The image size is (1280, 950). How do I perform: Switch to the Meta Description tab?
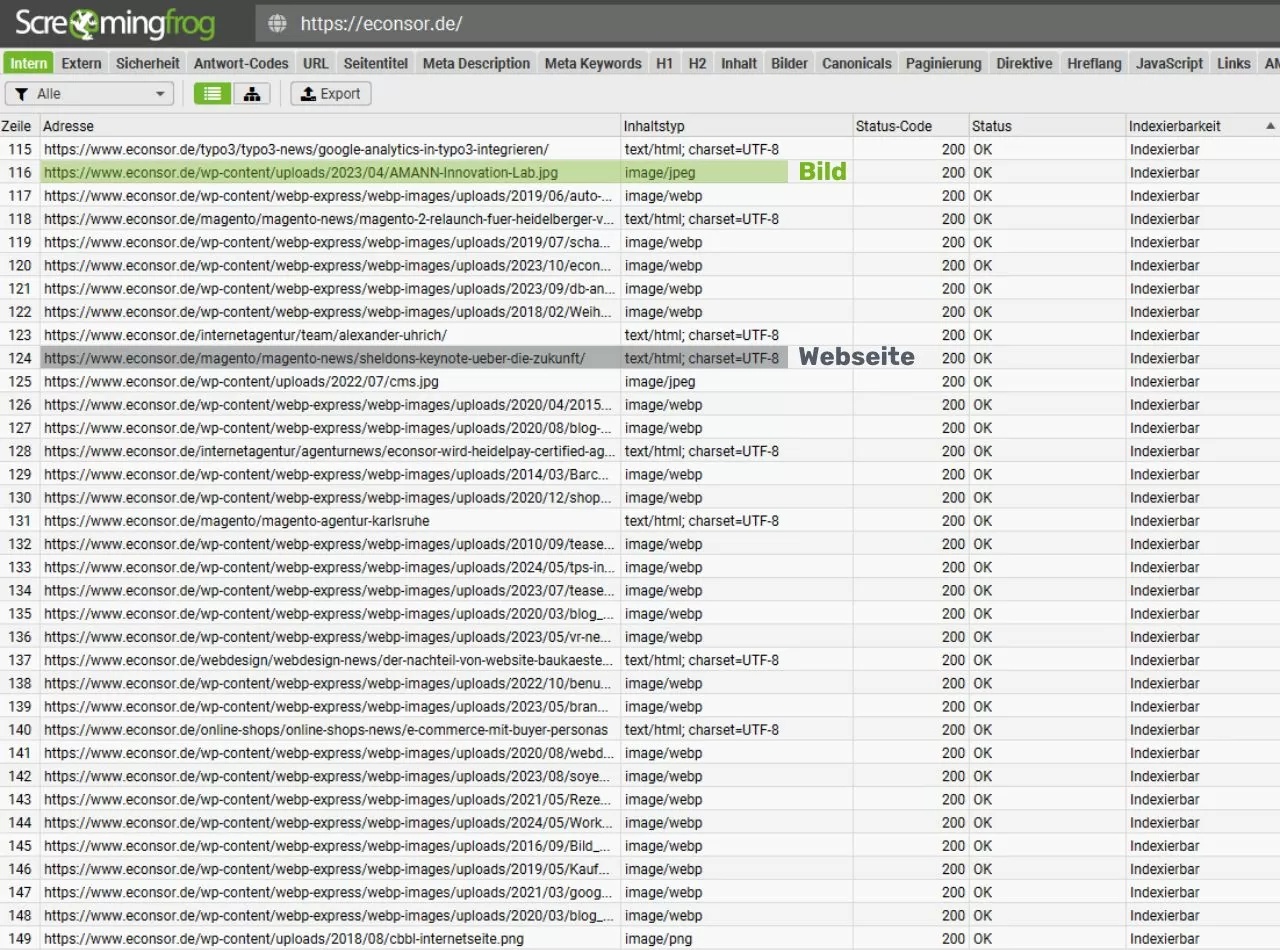tap(476, 63)
